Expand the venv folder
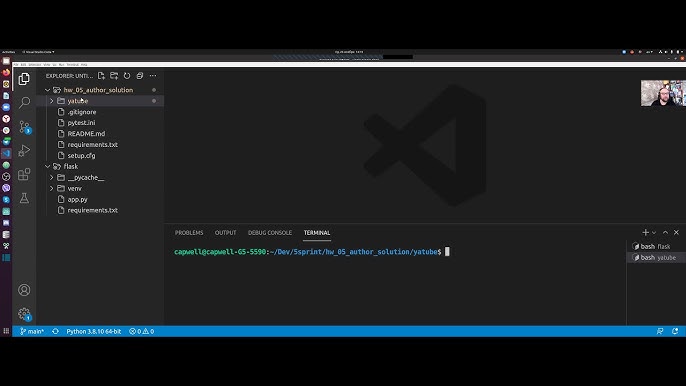The height and width of the screenshot is (386, 686). 52,188
